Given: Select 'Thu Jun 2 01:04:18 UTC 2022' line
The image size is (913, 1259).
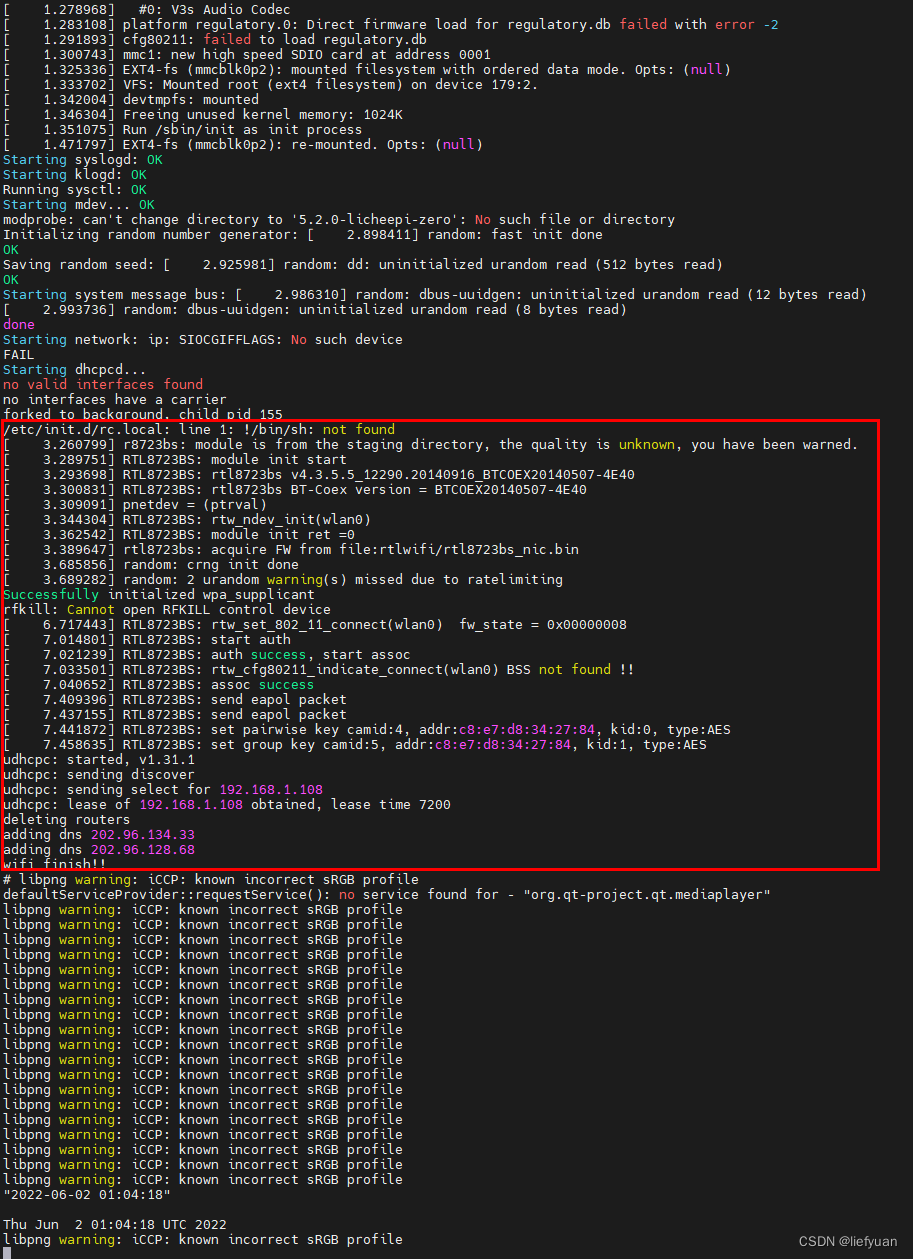Looking at the screenshot, I should click(x=115, y=1224).
